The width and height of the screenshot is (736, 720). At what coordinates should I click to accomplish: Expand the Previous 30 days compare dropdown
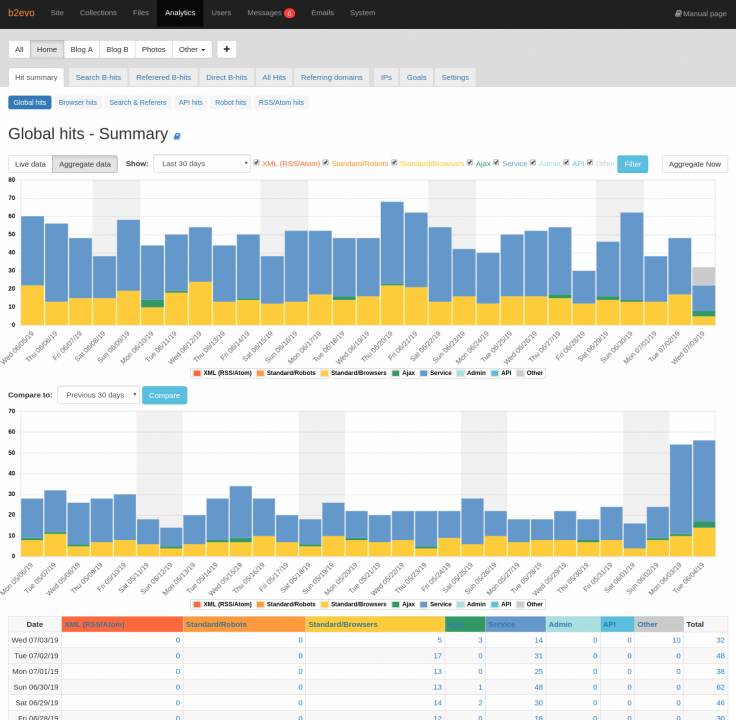[x=99, y=395]
